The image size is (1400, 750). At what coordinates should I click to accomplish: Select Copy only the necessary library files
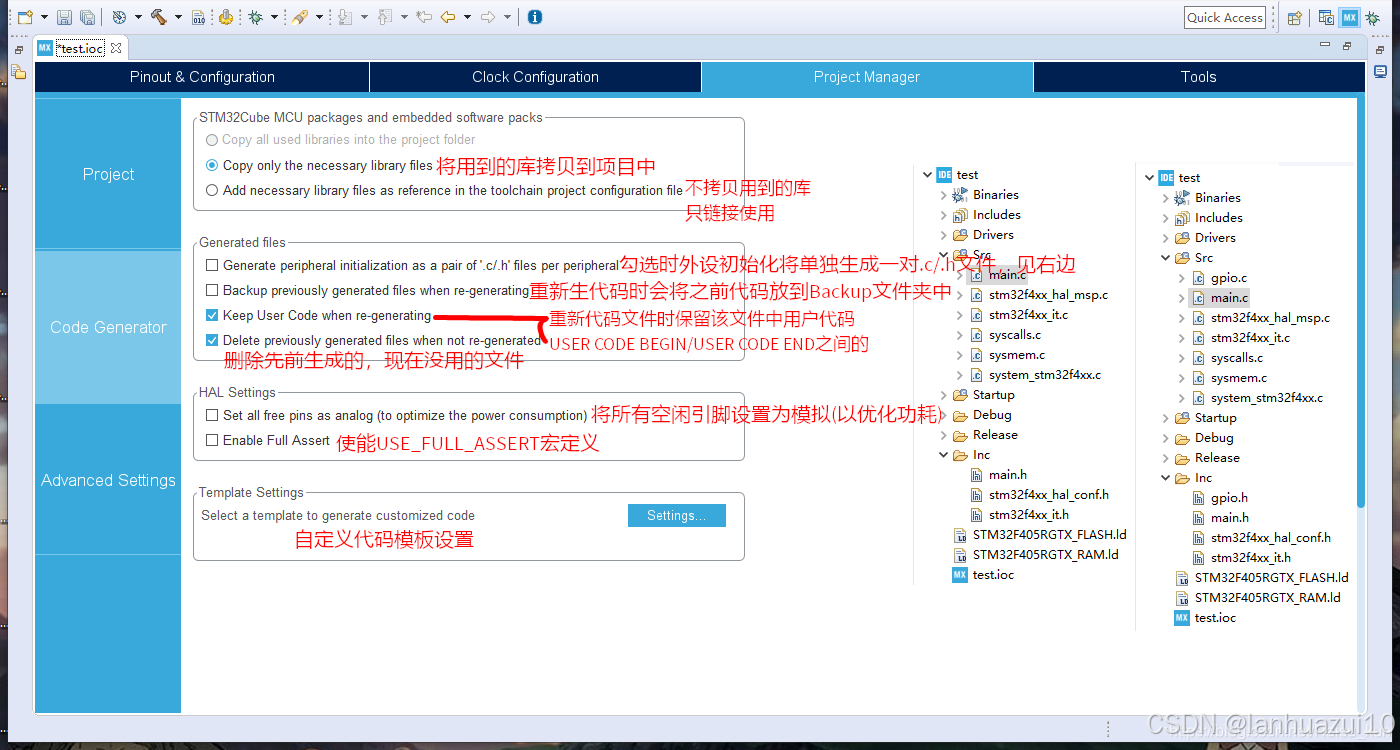click(x=212, y=165)
